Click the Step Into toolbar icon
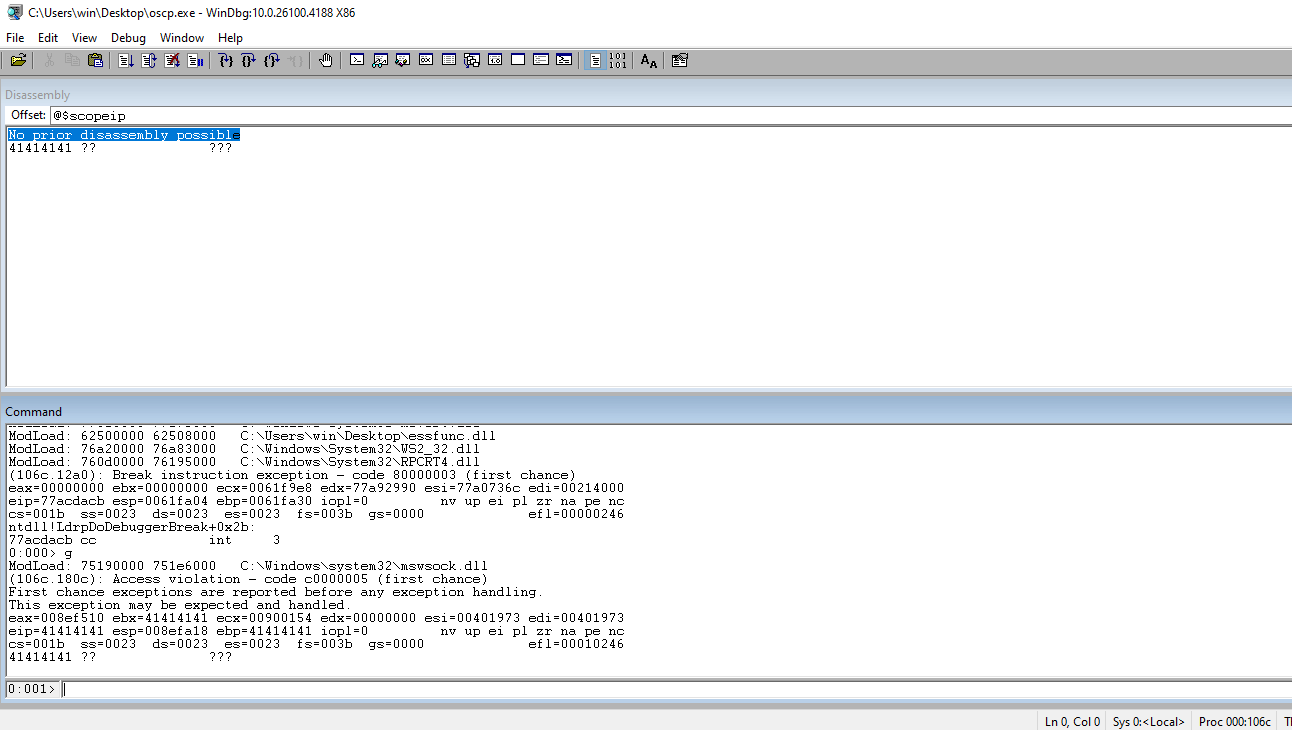 click(226, 61)
